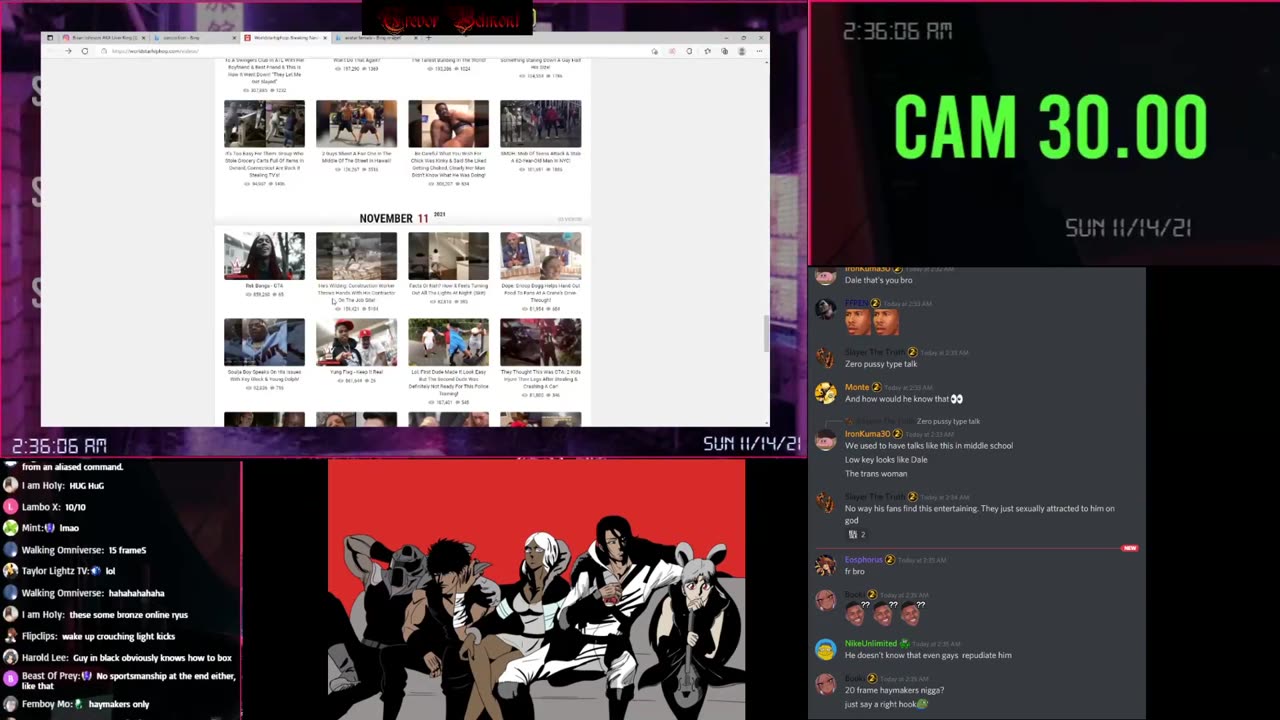The image size is (1280, 720).
Task: Open the Soulja Boy Speaks video thumbnail
Action: click(264, 342)
